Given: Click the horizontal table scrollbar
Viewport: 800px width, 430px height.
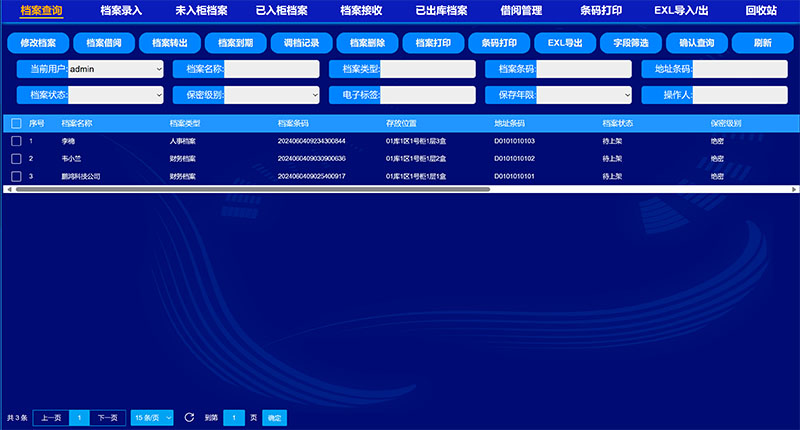Looking at the screenshot, I should point(250,188).
